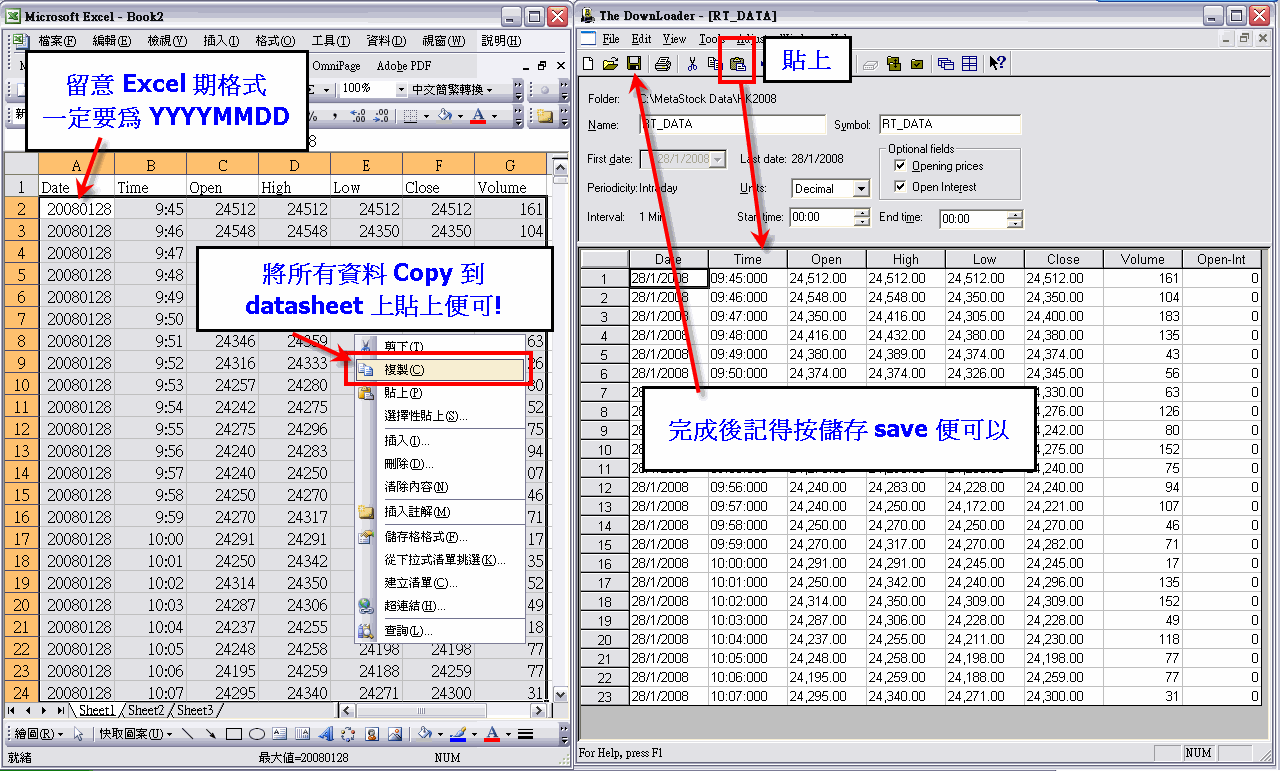
Task: Open Borders dropdown arrow in Excel toolbar
Action: (425, 116)
